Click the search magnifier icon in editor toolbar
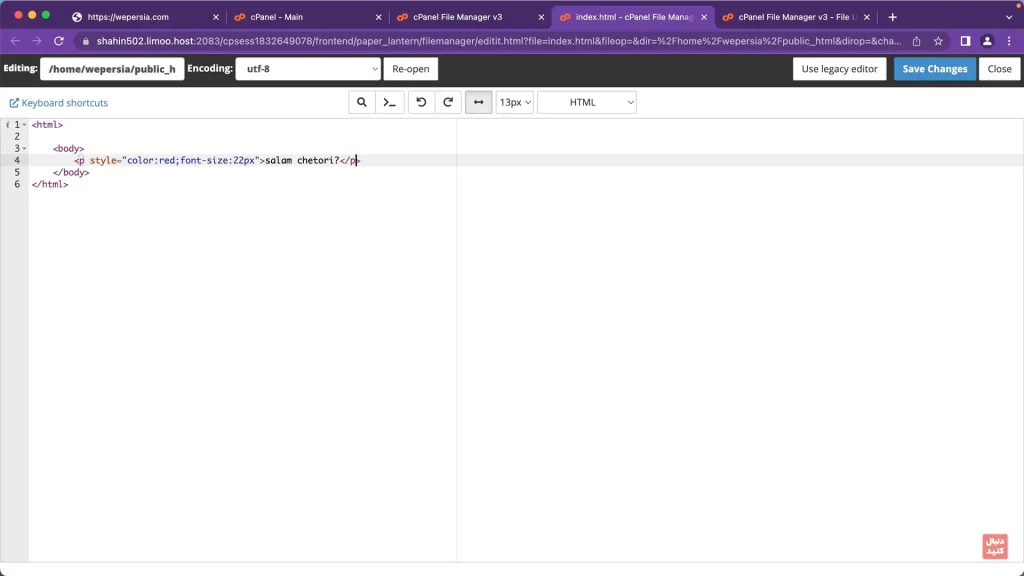The width and height of the screenshot is (1024, 576). pos(362,102)
